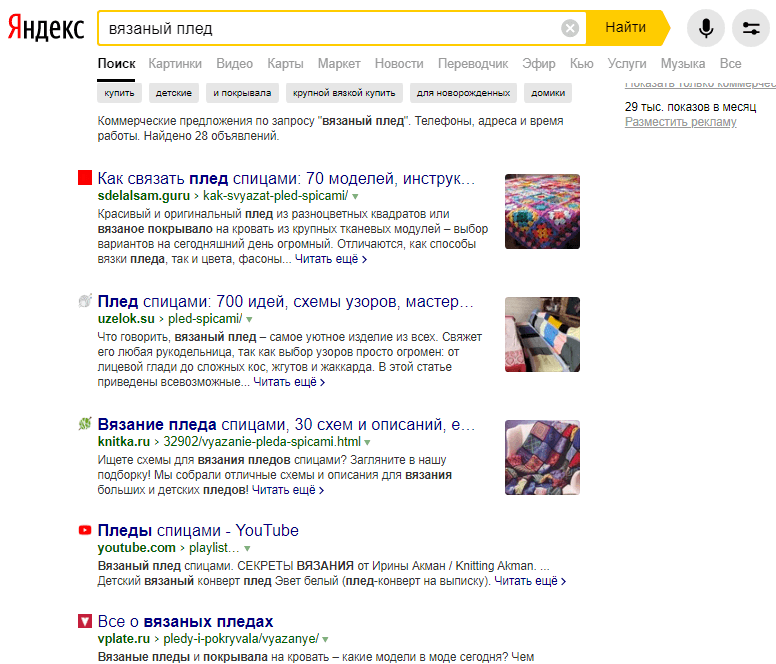Click the vplate.ru red favicon
This screenshot has height=664, width=776.
pyautogui.click(x=85, y=621)
